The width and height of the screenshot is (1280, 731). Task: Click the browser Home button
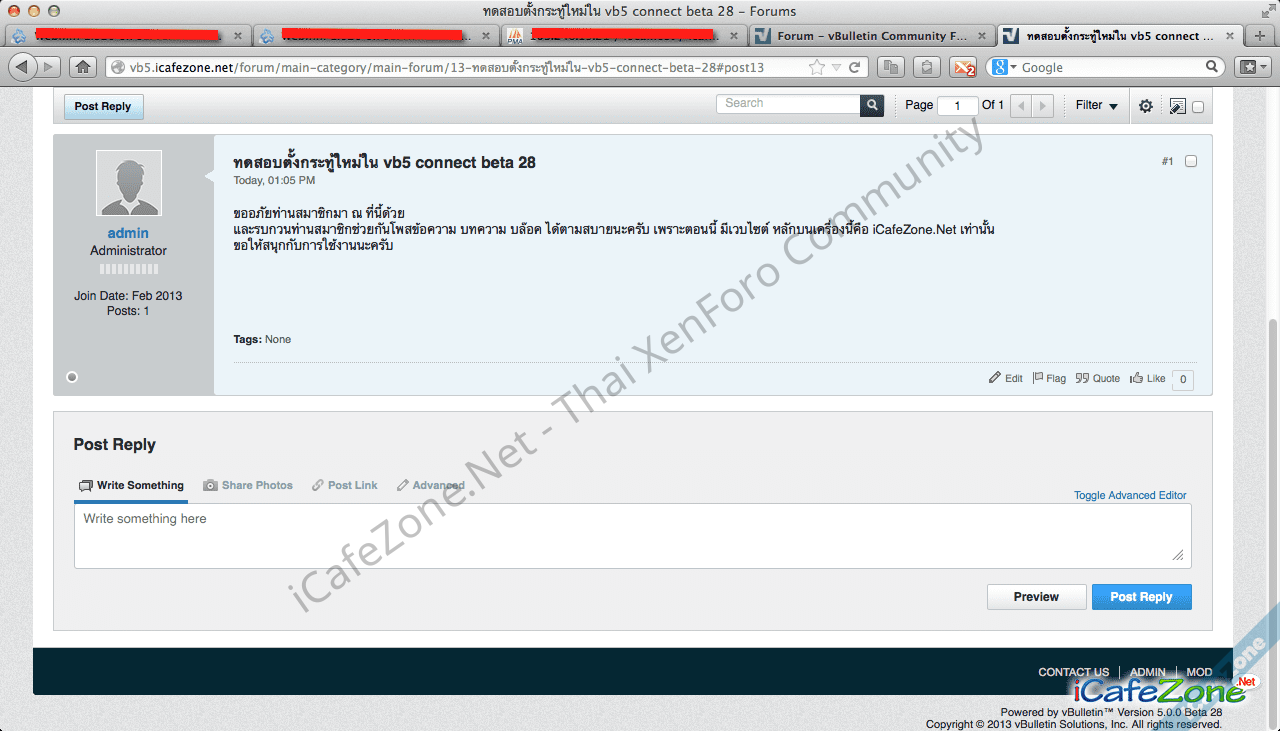point(83,67)
